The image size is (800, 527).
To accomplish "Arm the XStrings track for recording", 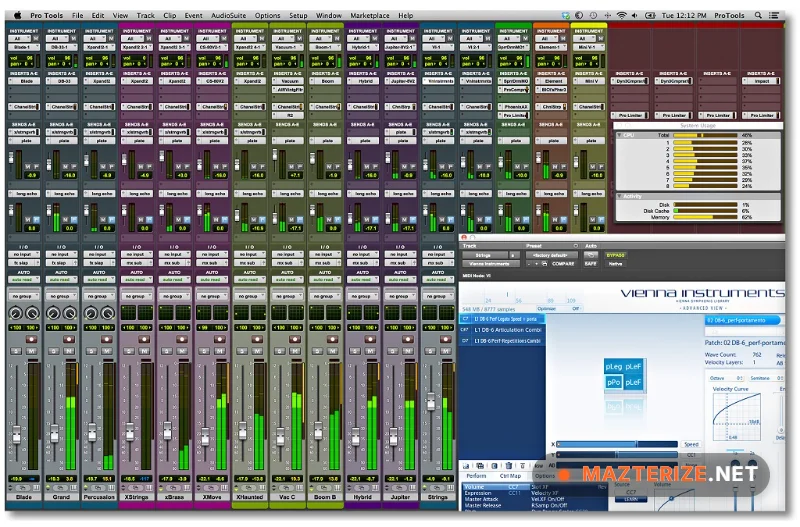I will [x=144, y=339].
